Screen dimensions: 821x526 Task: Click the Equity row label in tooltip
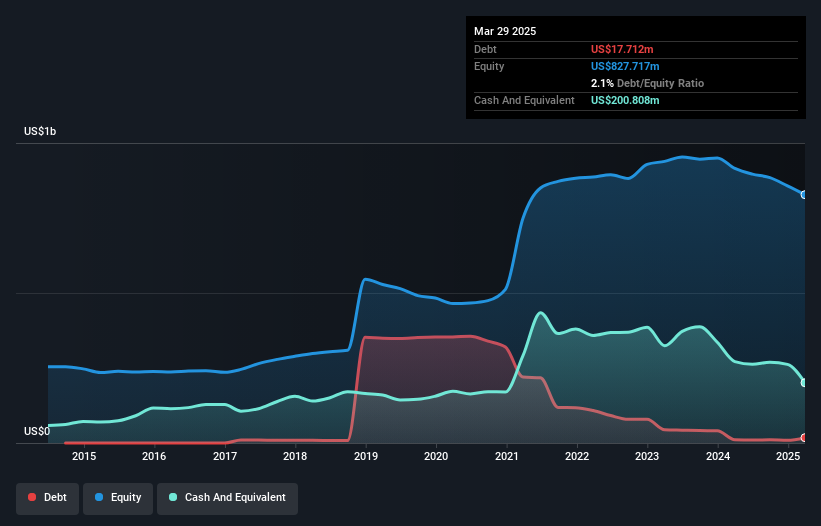point(489,66)
